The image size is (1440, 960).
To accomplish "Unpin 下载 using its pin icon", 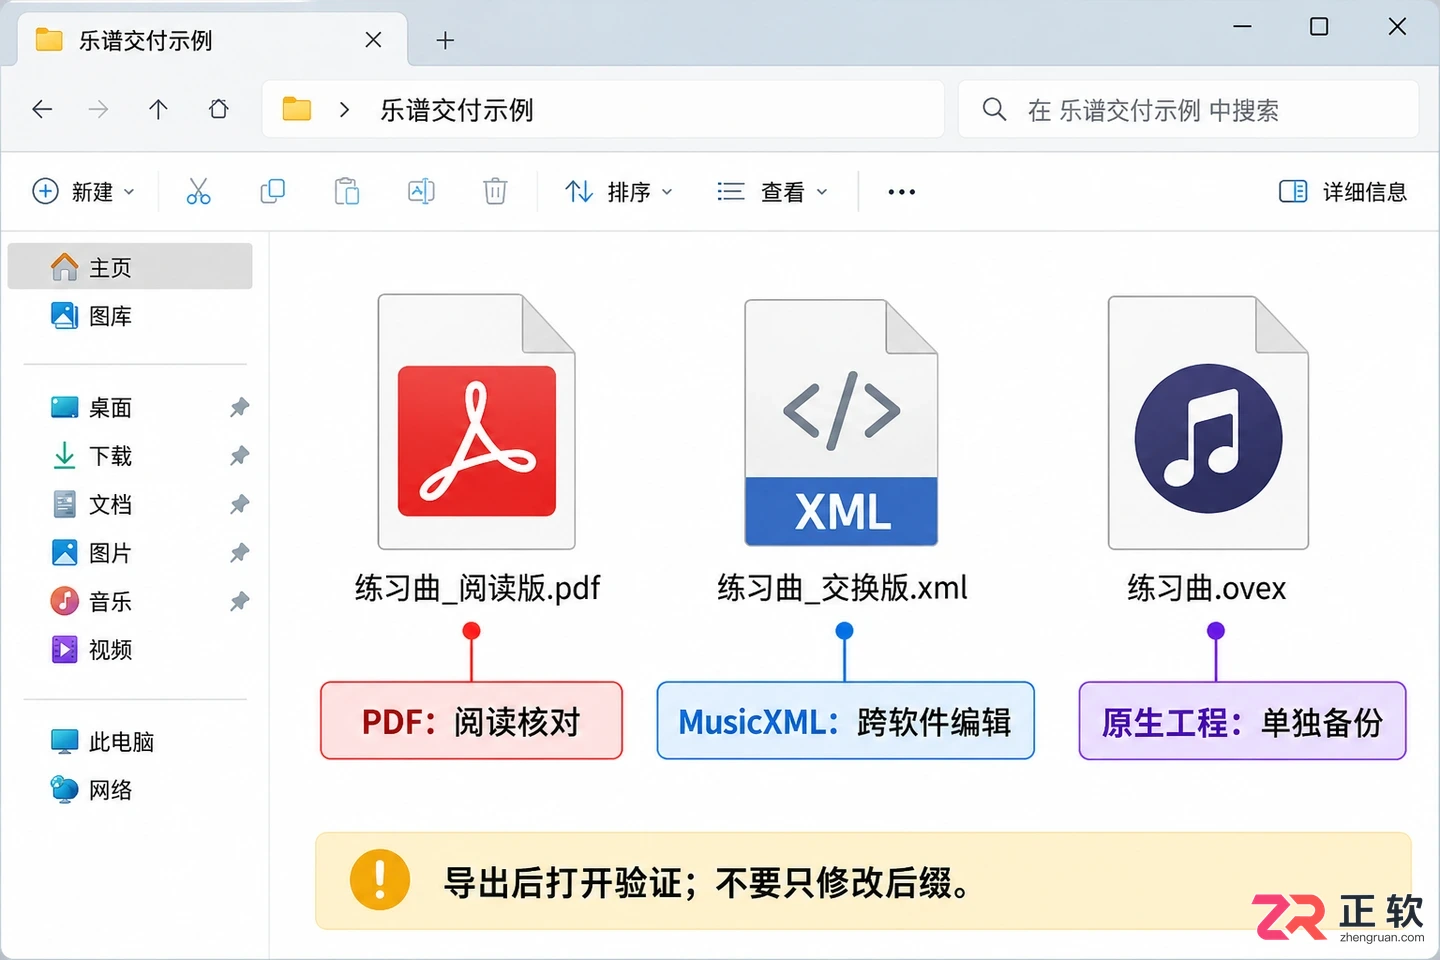I will [239, 456].
